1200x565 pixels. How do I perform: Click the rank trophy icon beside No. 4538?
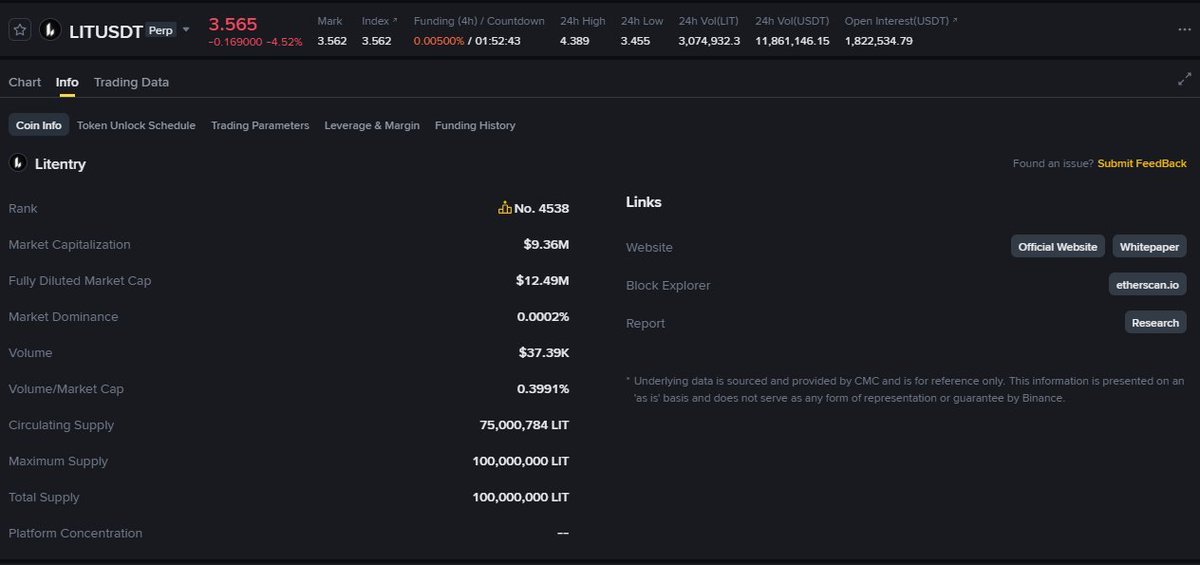(505, 208)
